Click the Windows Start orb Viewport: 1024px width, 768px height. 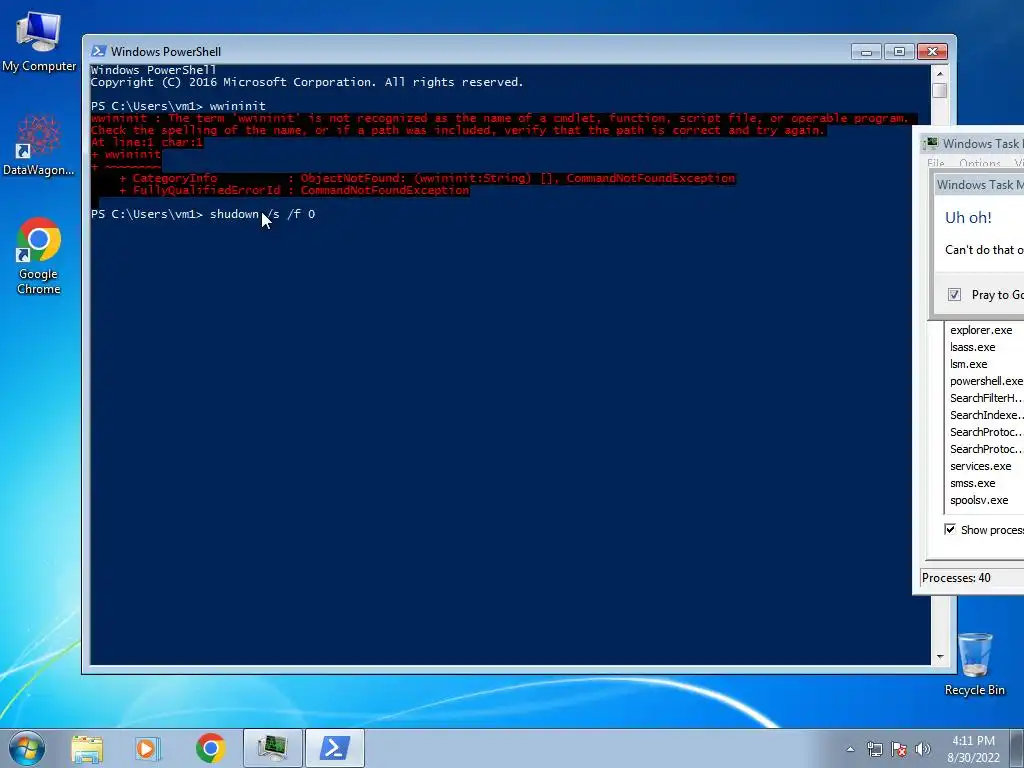tap(27, 748)
